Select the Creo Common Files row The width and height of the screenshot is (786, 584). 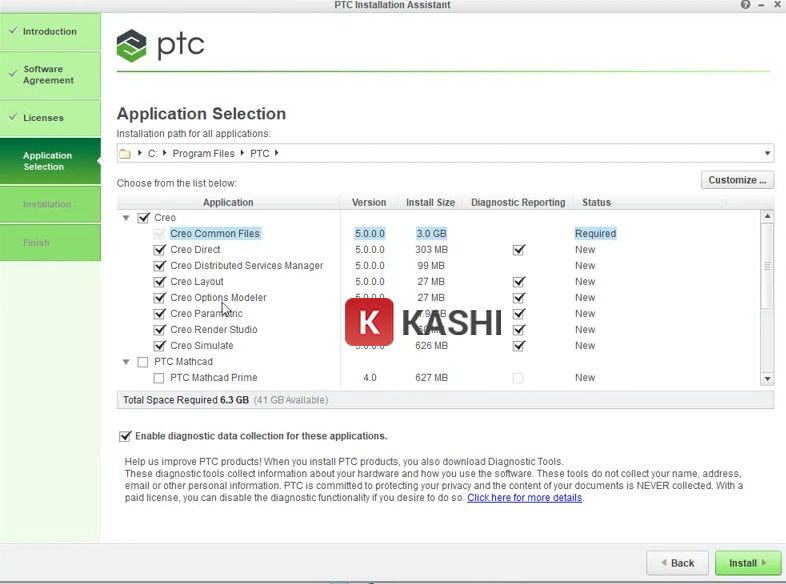(x=215, y=234)
